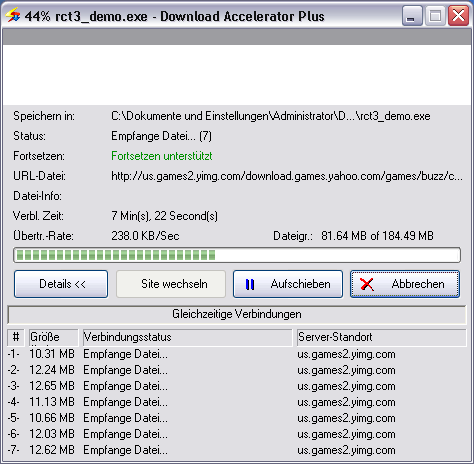Select the save path ending in rct3_demo.exe

tap(271, 116)
